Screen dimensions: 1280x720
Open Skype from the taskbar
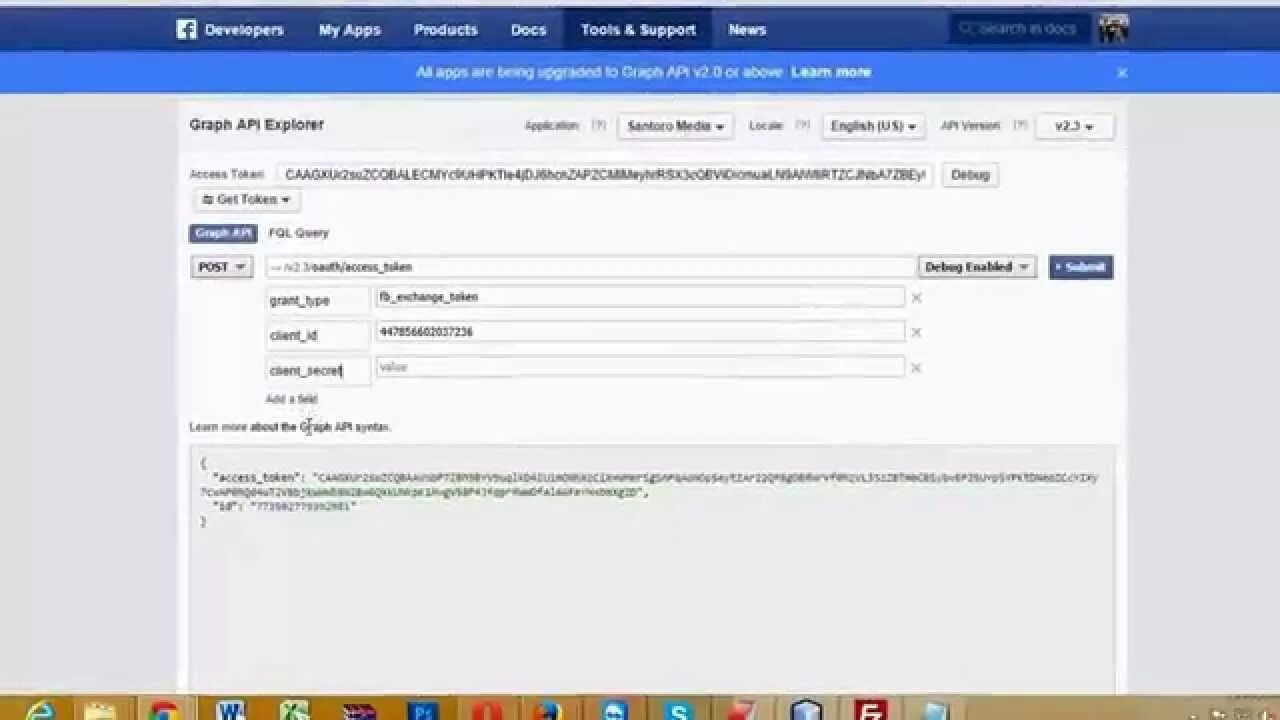pyautogui.click(x=679, y=709)
